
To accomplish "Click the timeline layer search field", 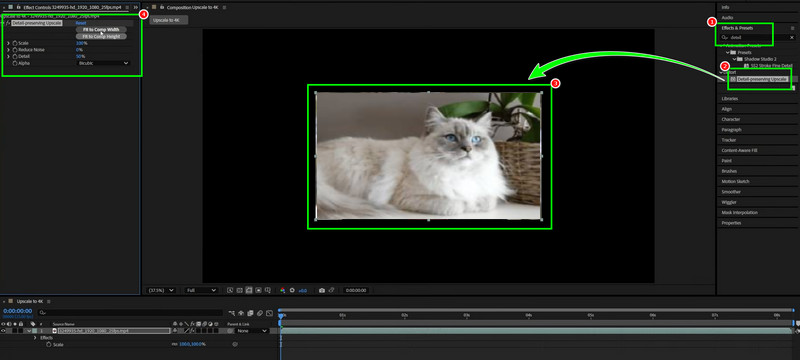I will click(131, 313).
